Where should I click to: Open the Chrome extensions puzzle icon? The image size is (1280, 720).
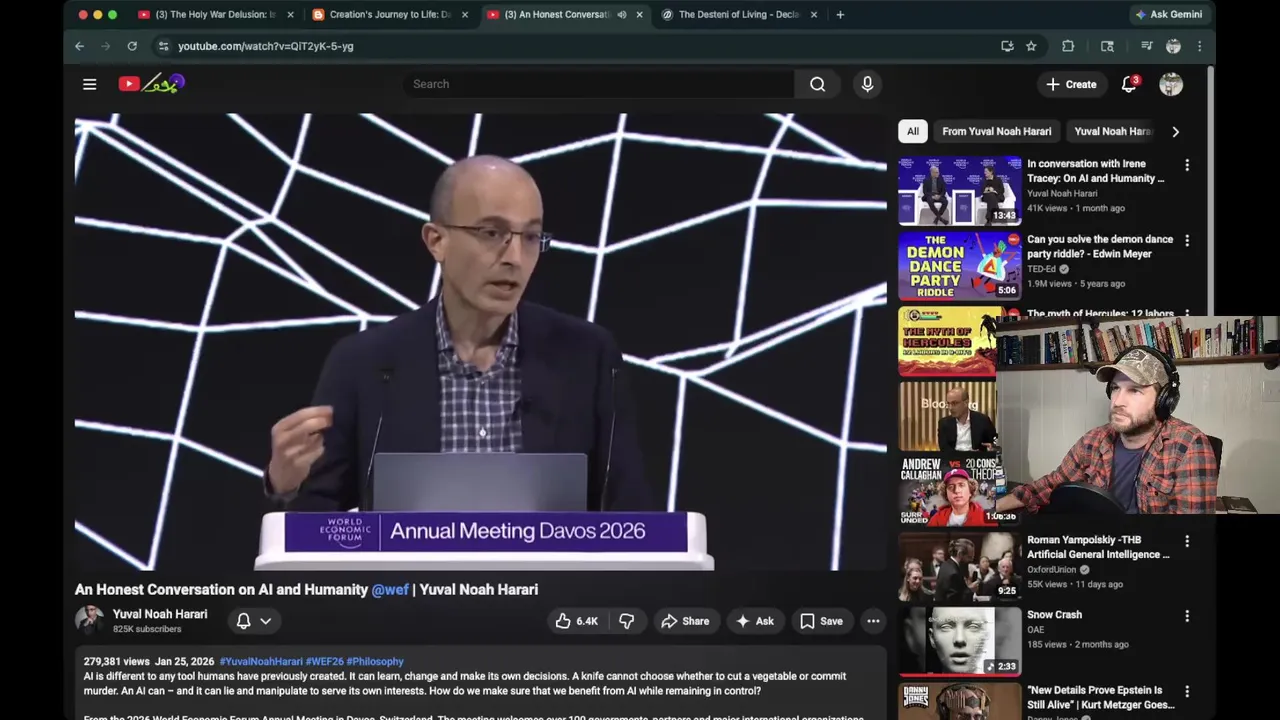1068,46
